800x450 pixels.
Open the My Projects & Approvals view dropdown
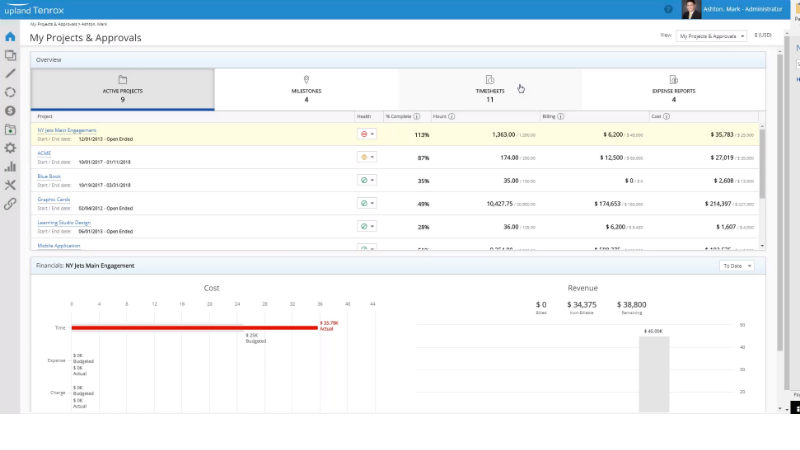click(x=711, y=36)
